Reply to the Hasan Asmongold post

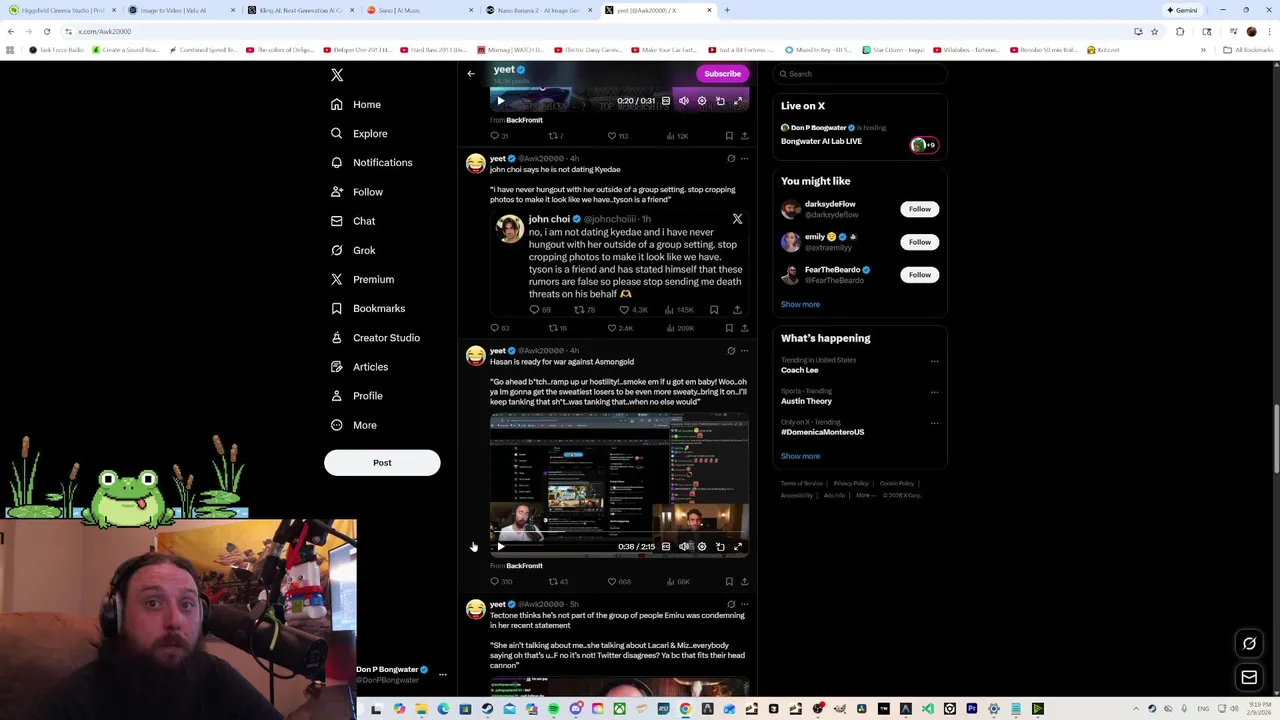[500, 581]
